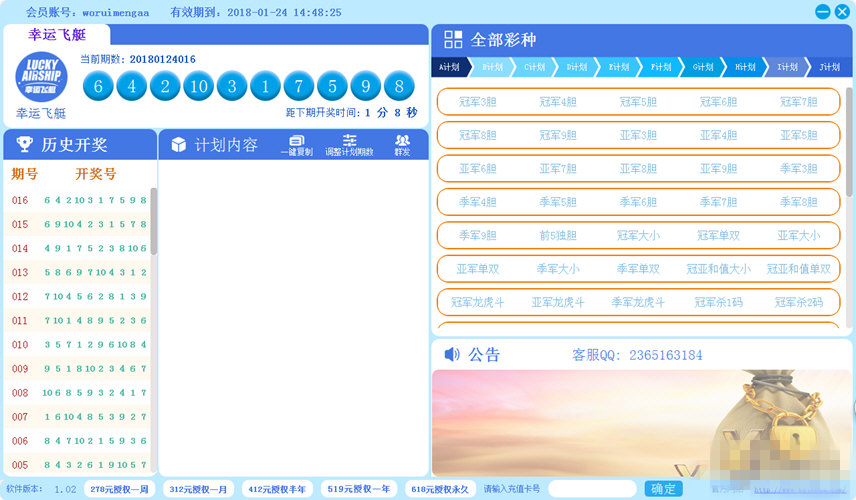856x500 pixels.
Task: Choose 312元授权一月 option
Action: pyautogui.click(x=198, y=489)
